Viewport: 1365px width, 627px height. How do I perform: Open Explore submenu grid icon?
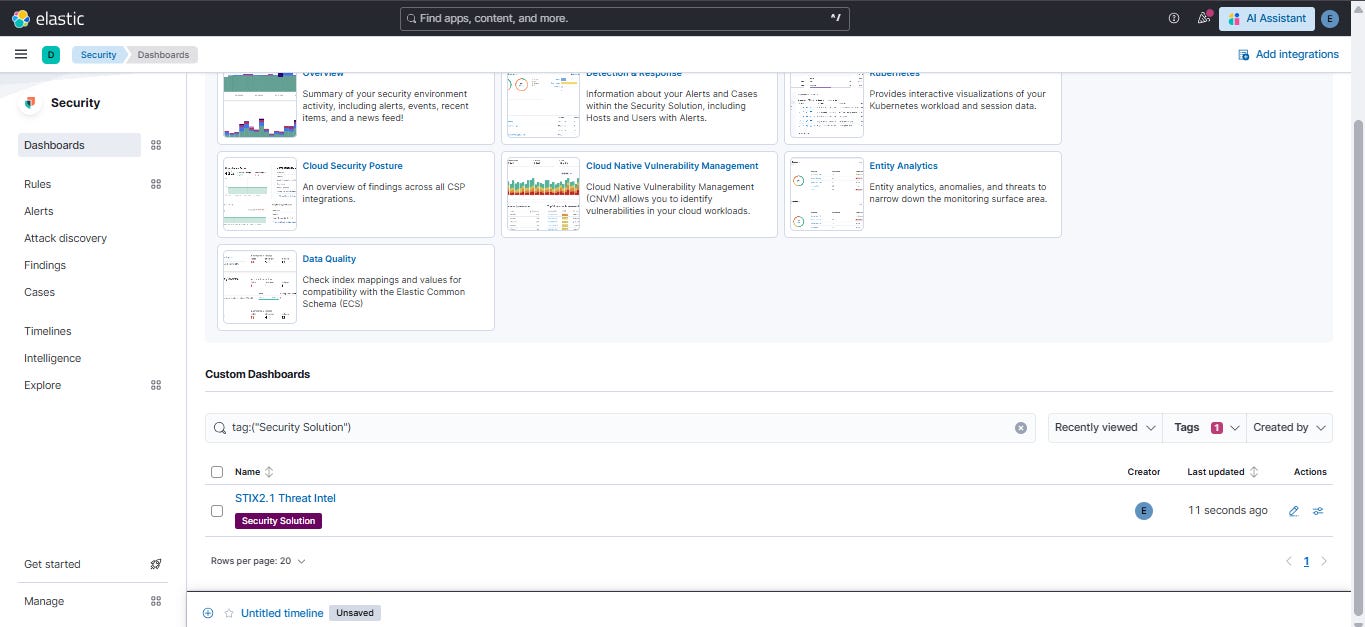tap(156, 385)
